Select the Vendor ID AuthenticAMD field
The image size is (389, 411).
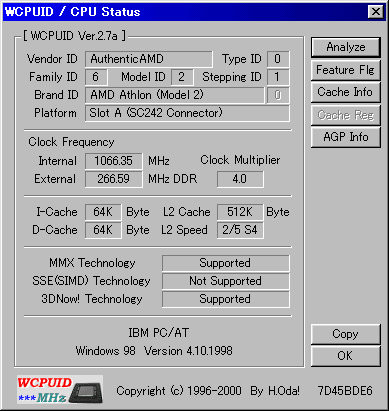point(149,59)
